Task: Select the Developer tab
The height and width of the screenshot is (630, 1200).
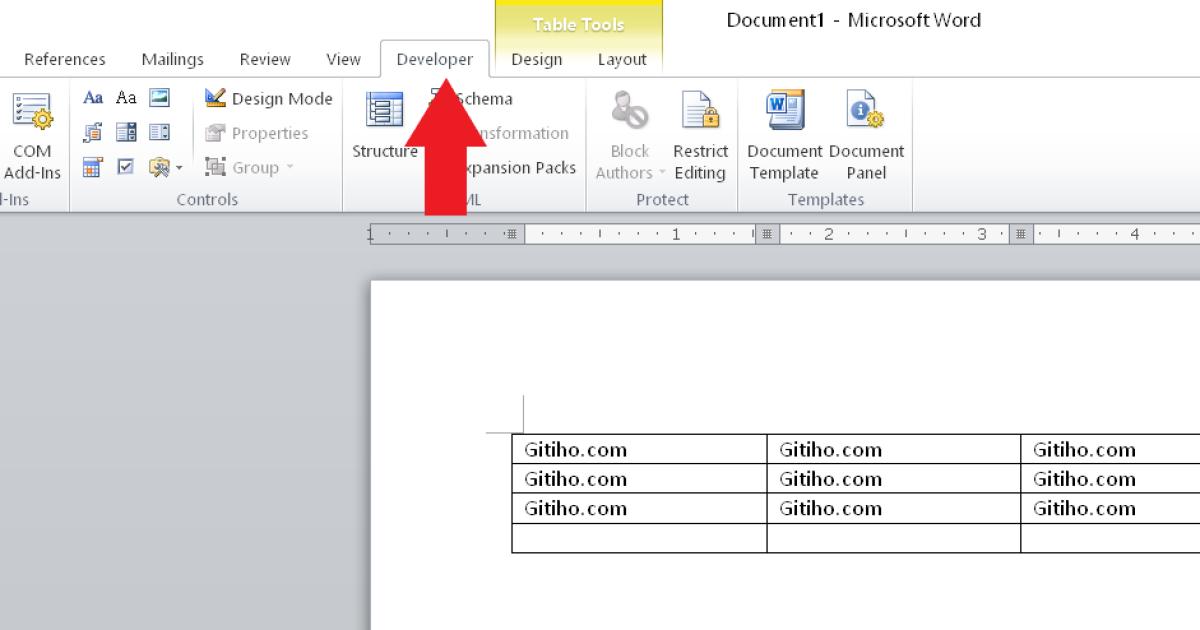Action: click(435, 59)
